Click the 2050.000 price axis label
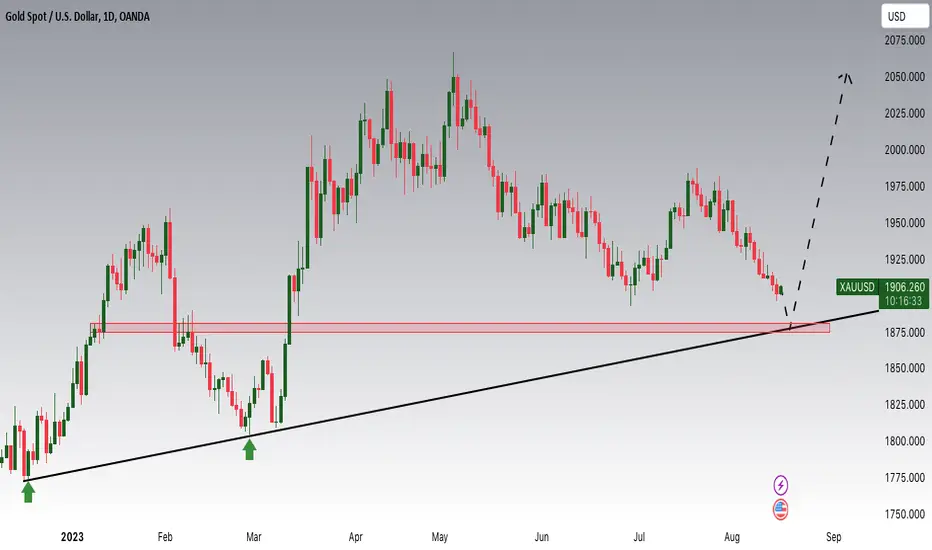Screen dimensions: 932x550 pyautogui.click(x=905, y=77)
